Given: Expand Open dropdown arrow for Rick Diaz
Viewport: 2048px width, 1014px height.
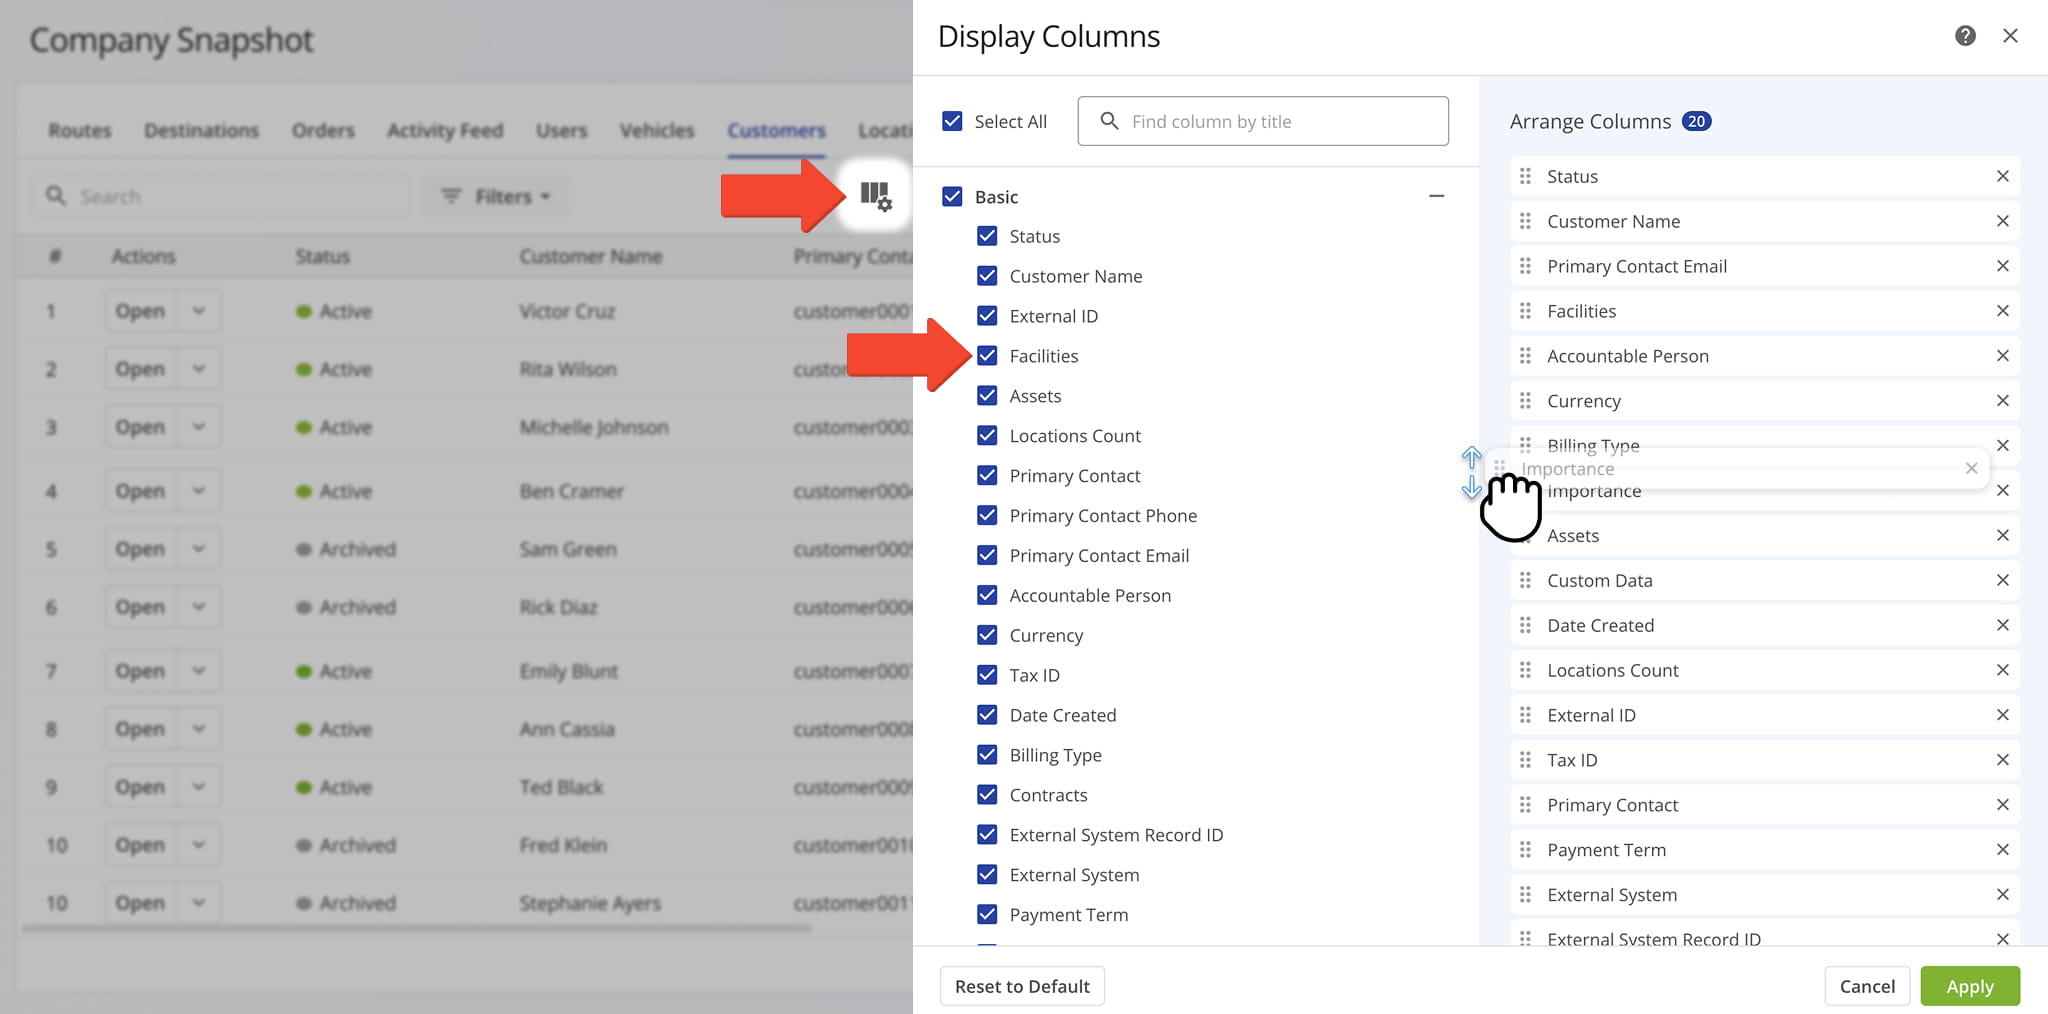Looking at the screenshot, I should pyautogui.click(x=199, y=607).
